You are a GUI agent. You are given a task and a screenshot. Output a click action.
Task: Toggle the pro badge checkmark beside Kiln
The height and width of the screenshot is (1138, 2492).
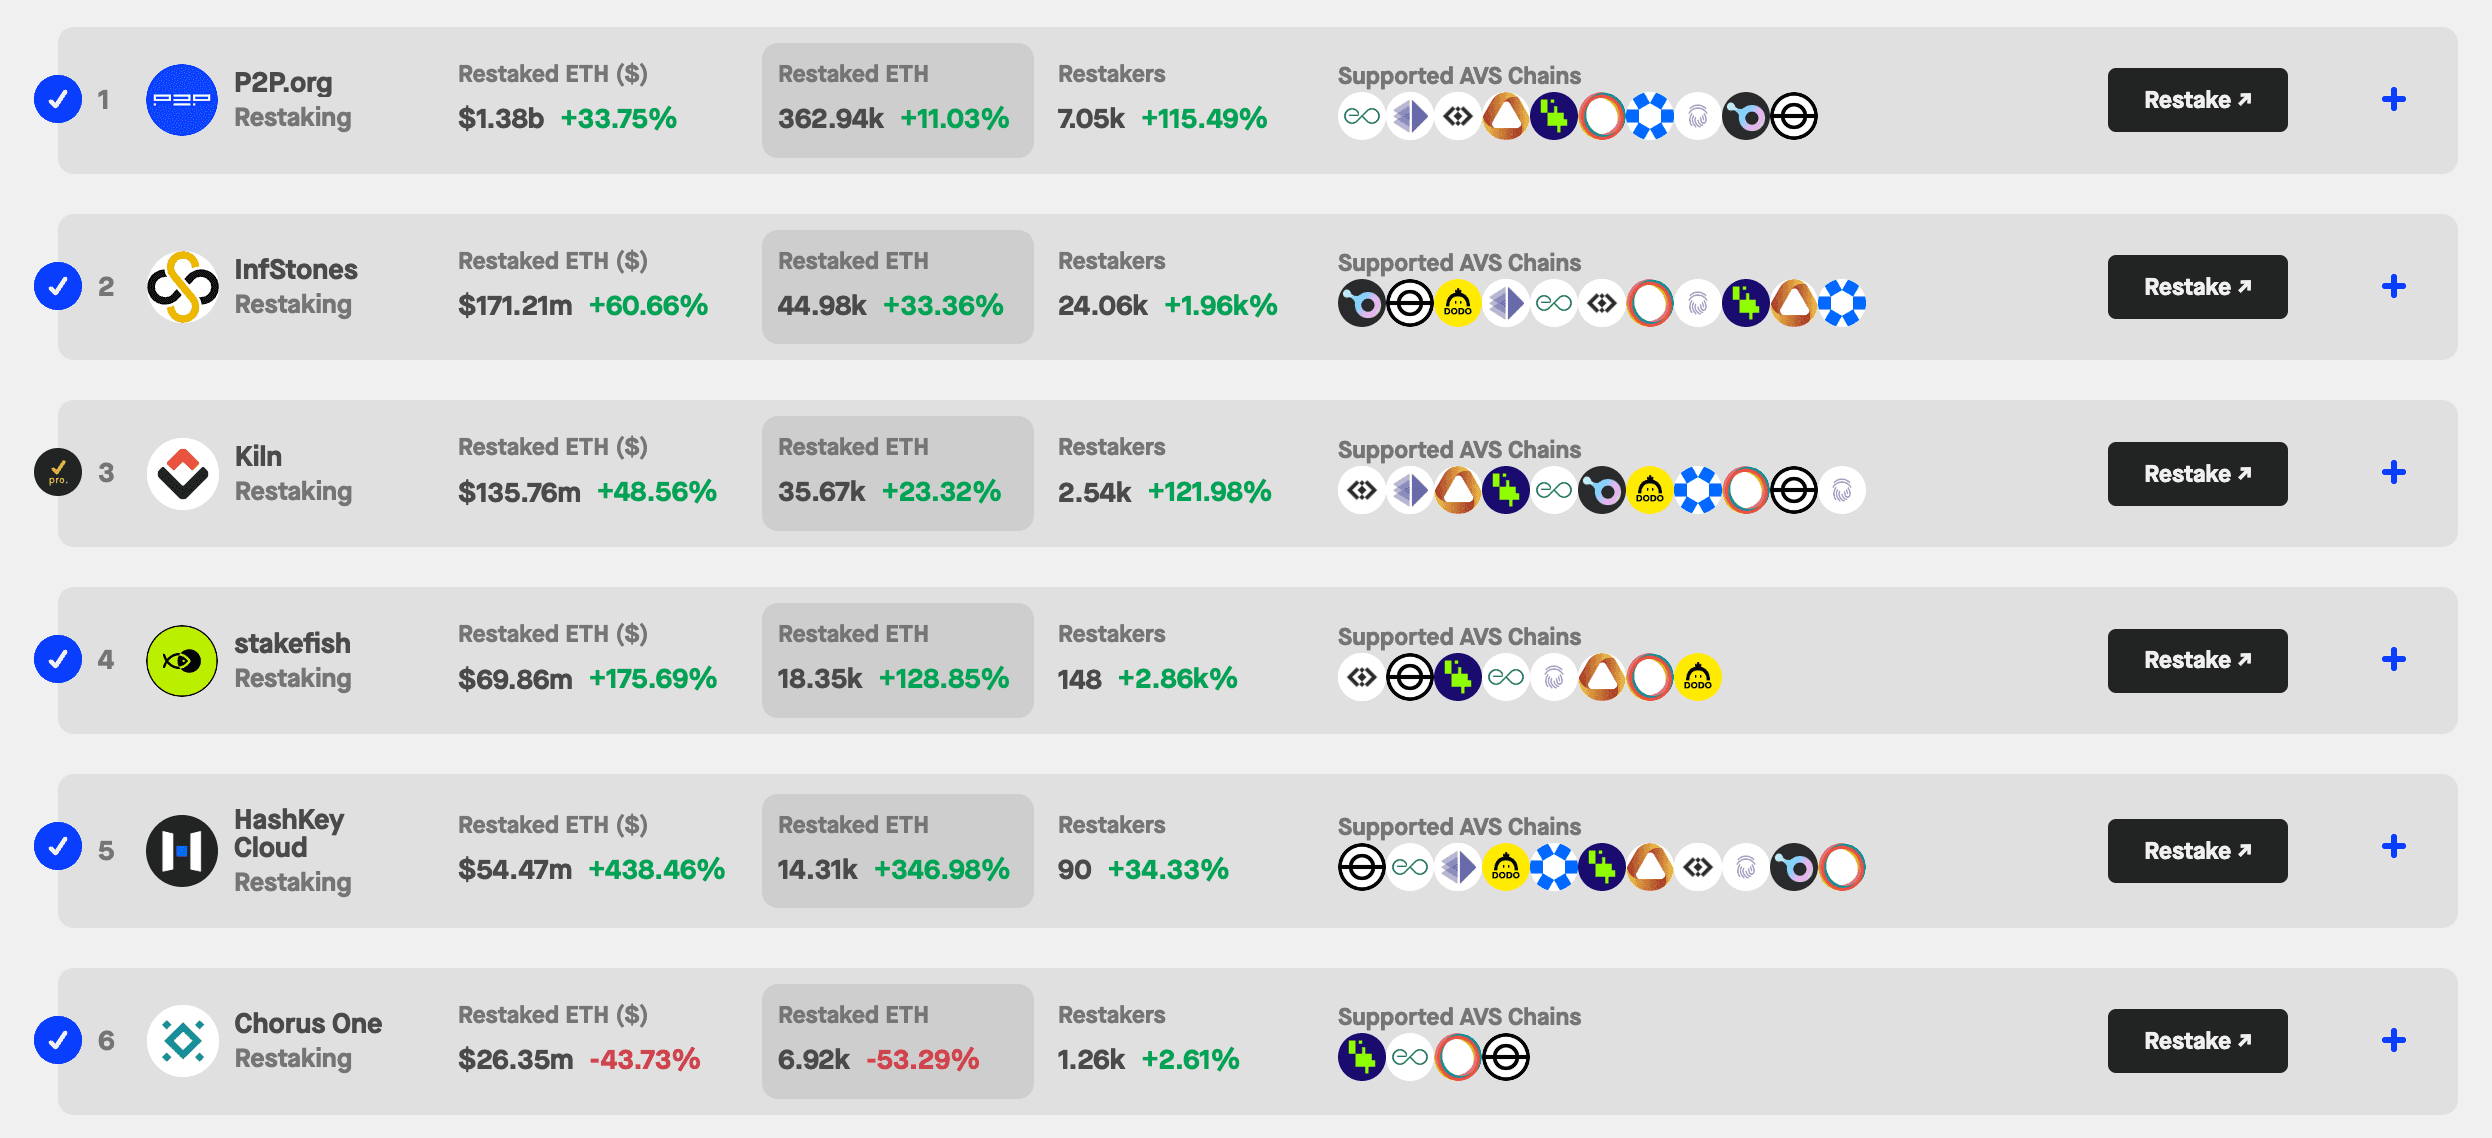pos(58,473)
